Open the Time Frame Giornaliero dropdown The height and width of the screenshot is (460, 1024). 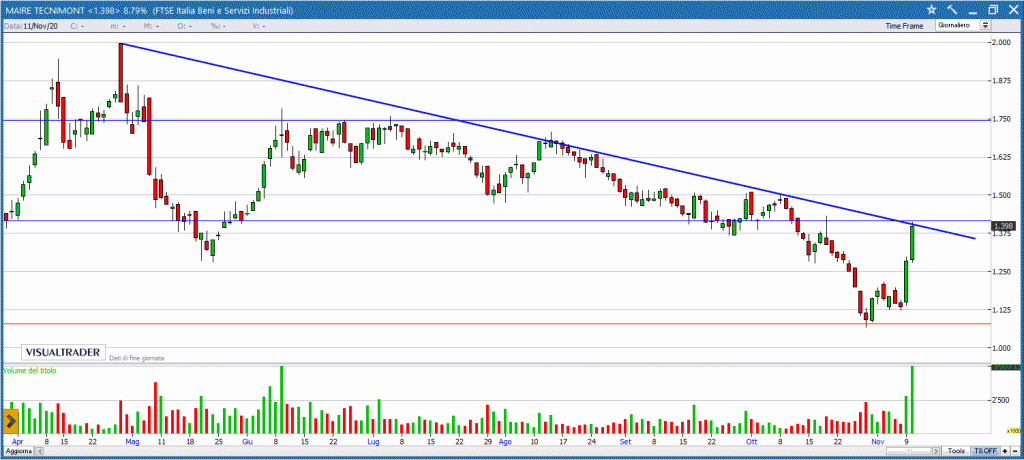(x=963, y=25)
